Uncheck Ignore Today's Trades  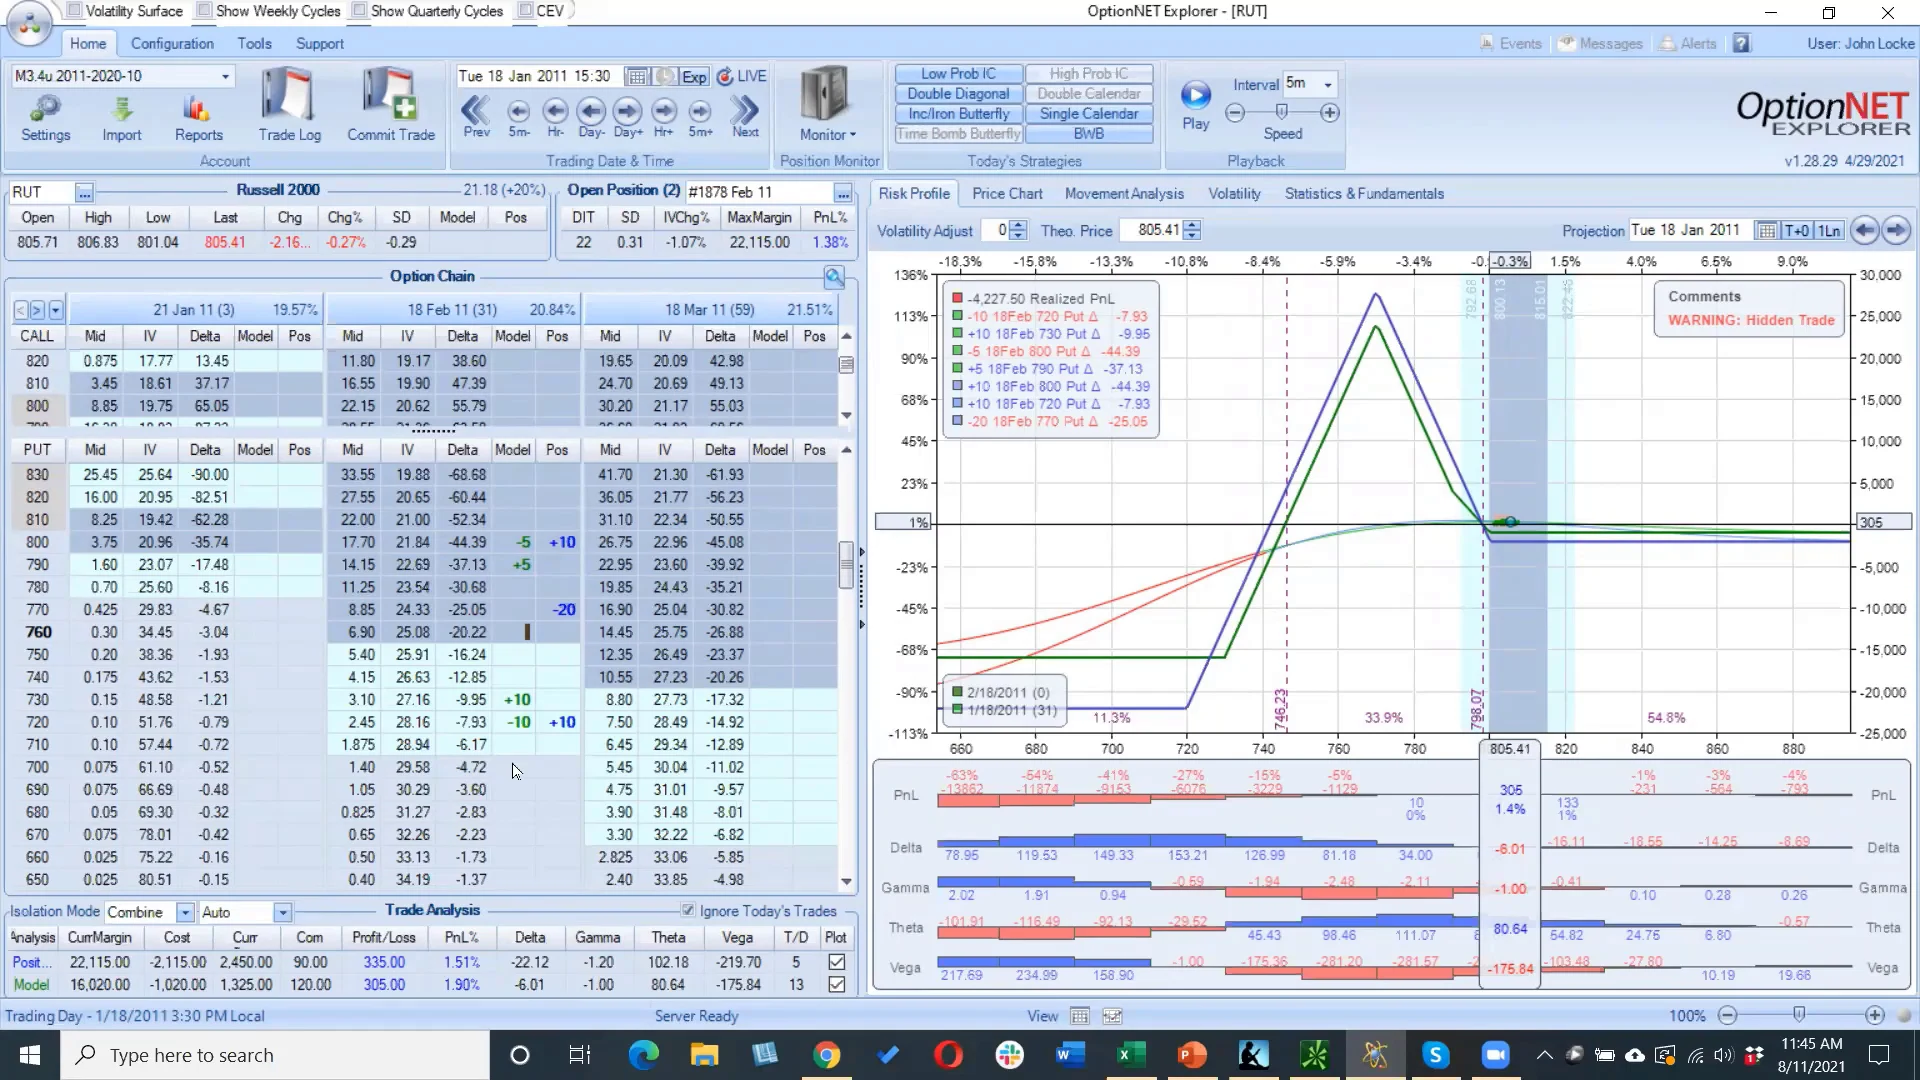688,911
